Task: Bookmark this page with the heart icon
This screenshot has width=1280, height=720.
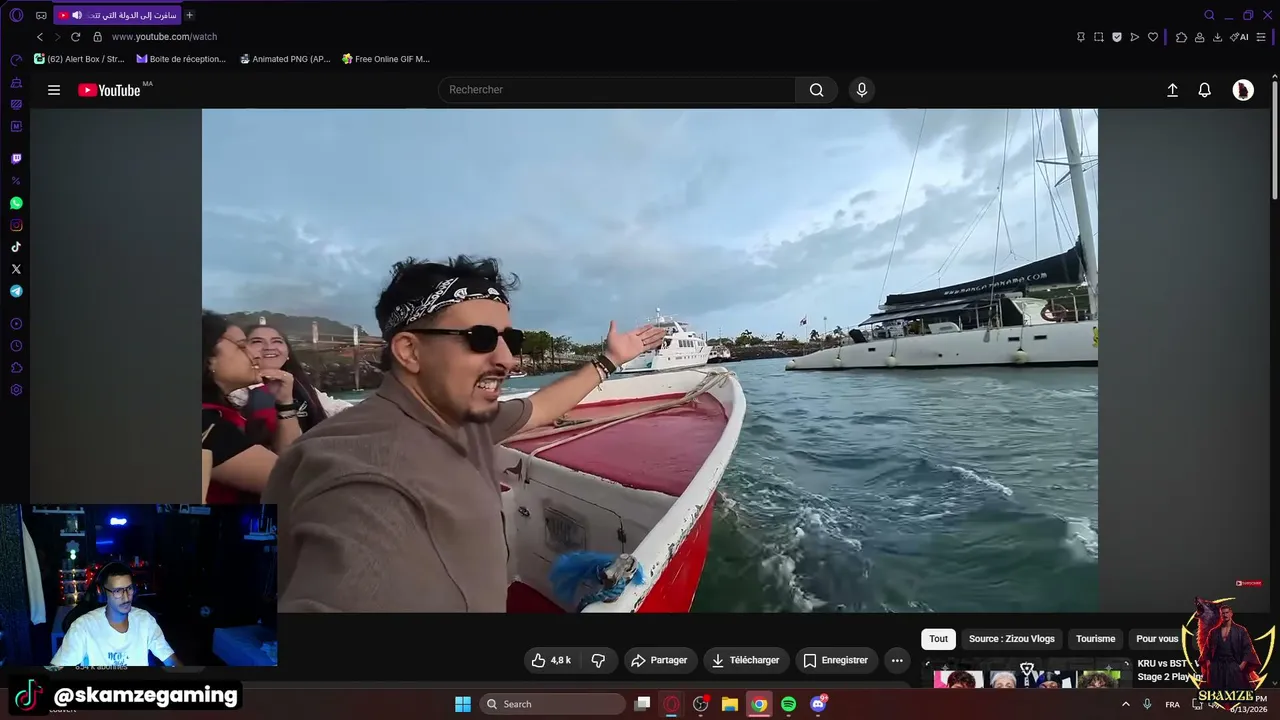Action: click(x=1153, y=37)
